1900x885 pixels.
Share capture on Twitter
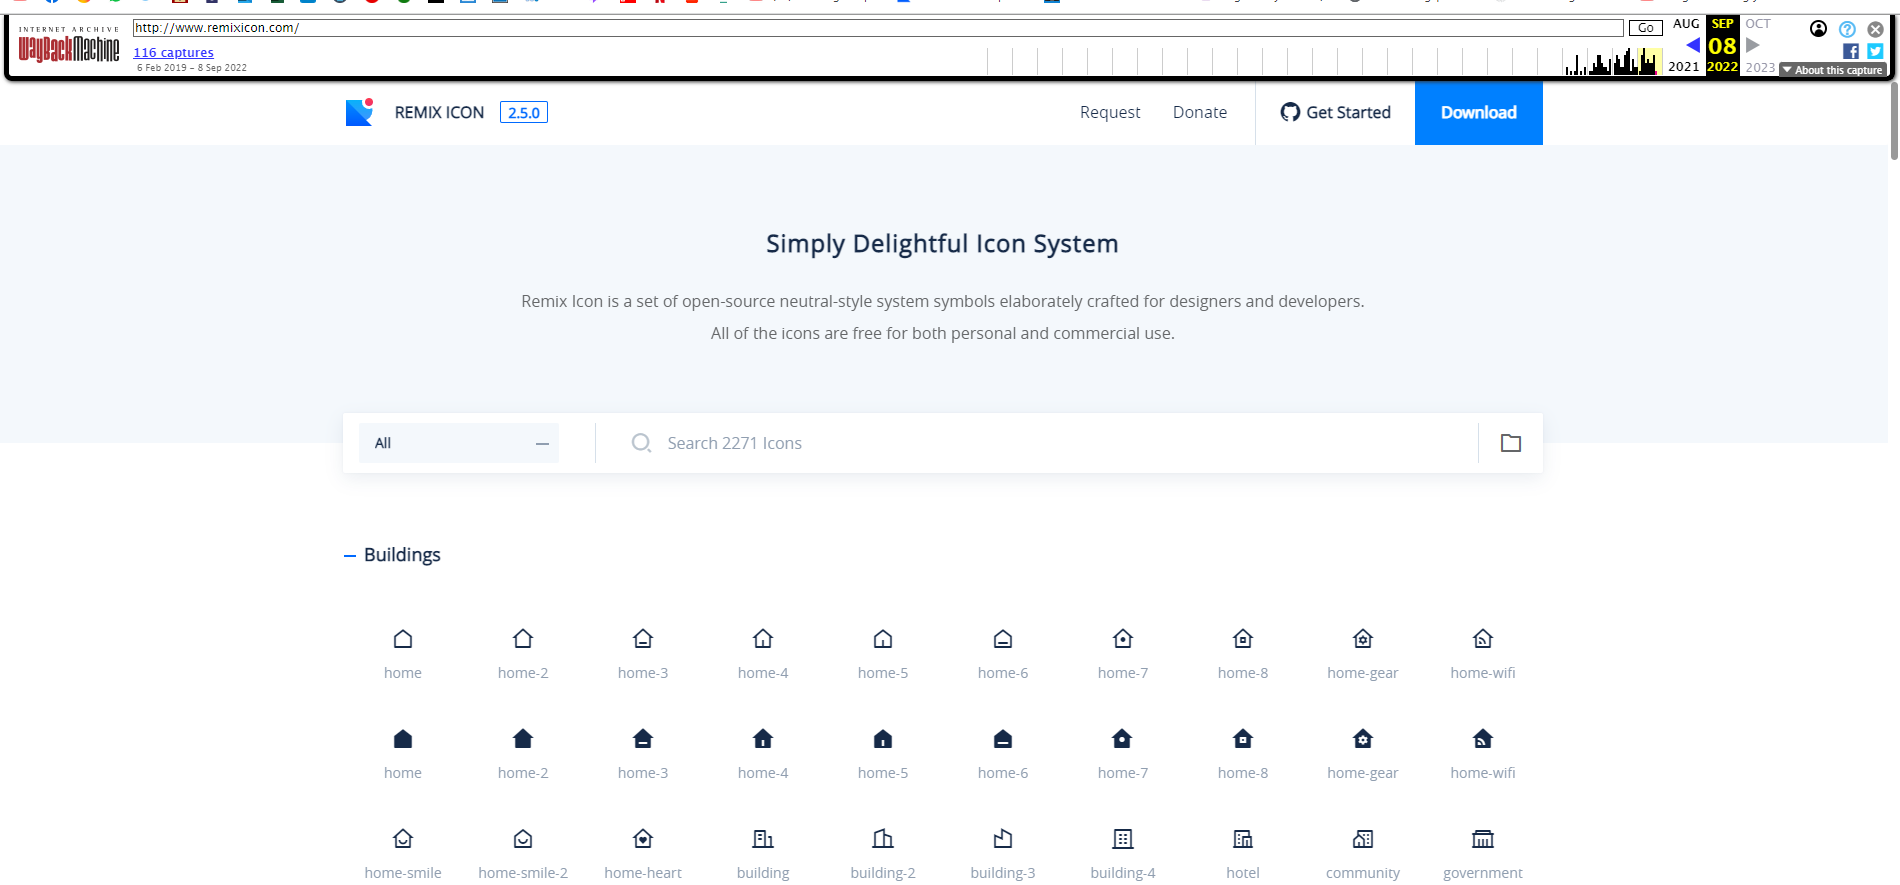pyautogui.click(x=1875, y=51)
